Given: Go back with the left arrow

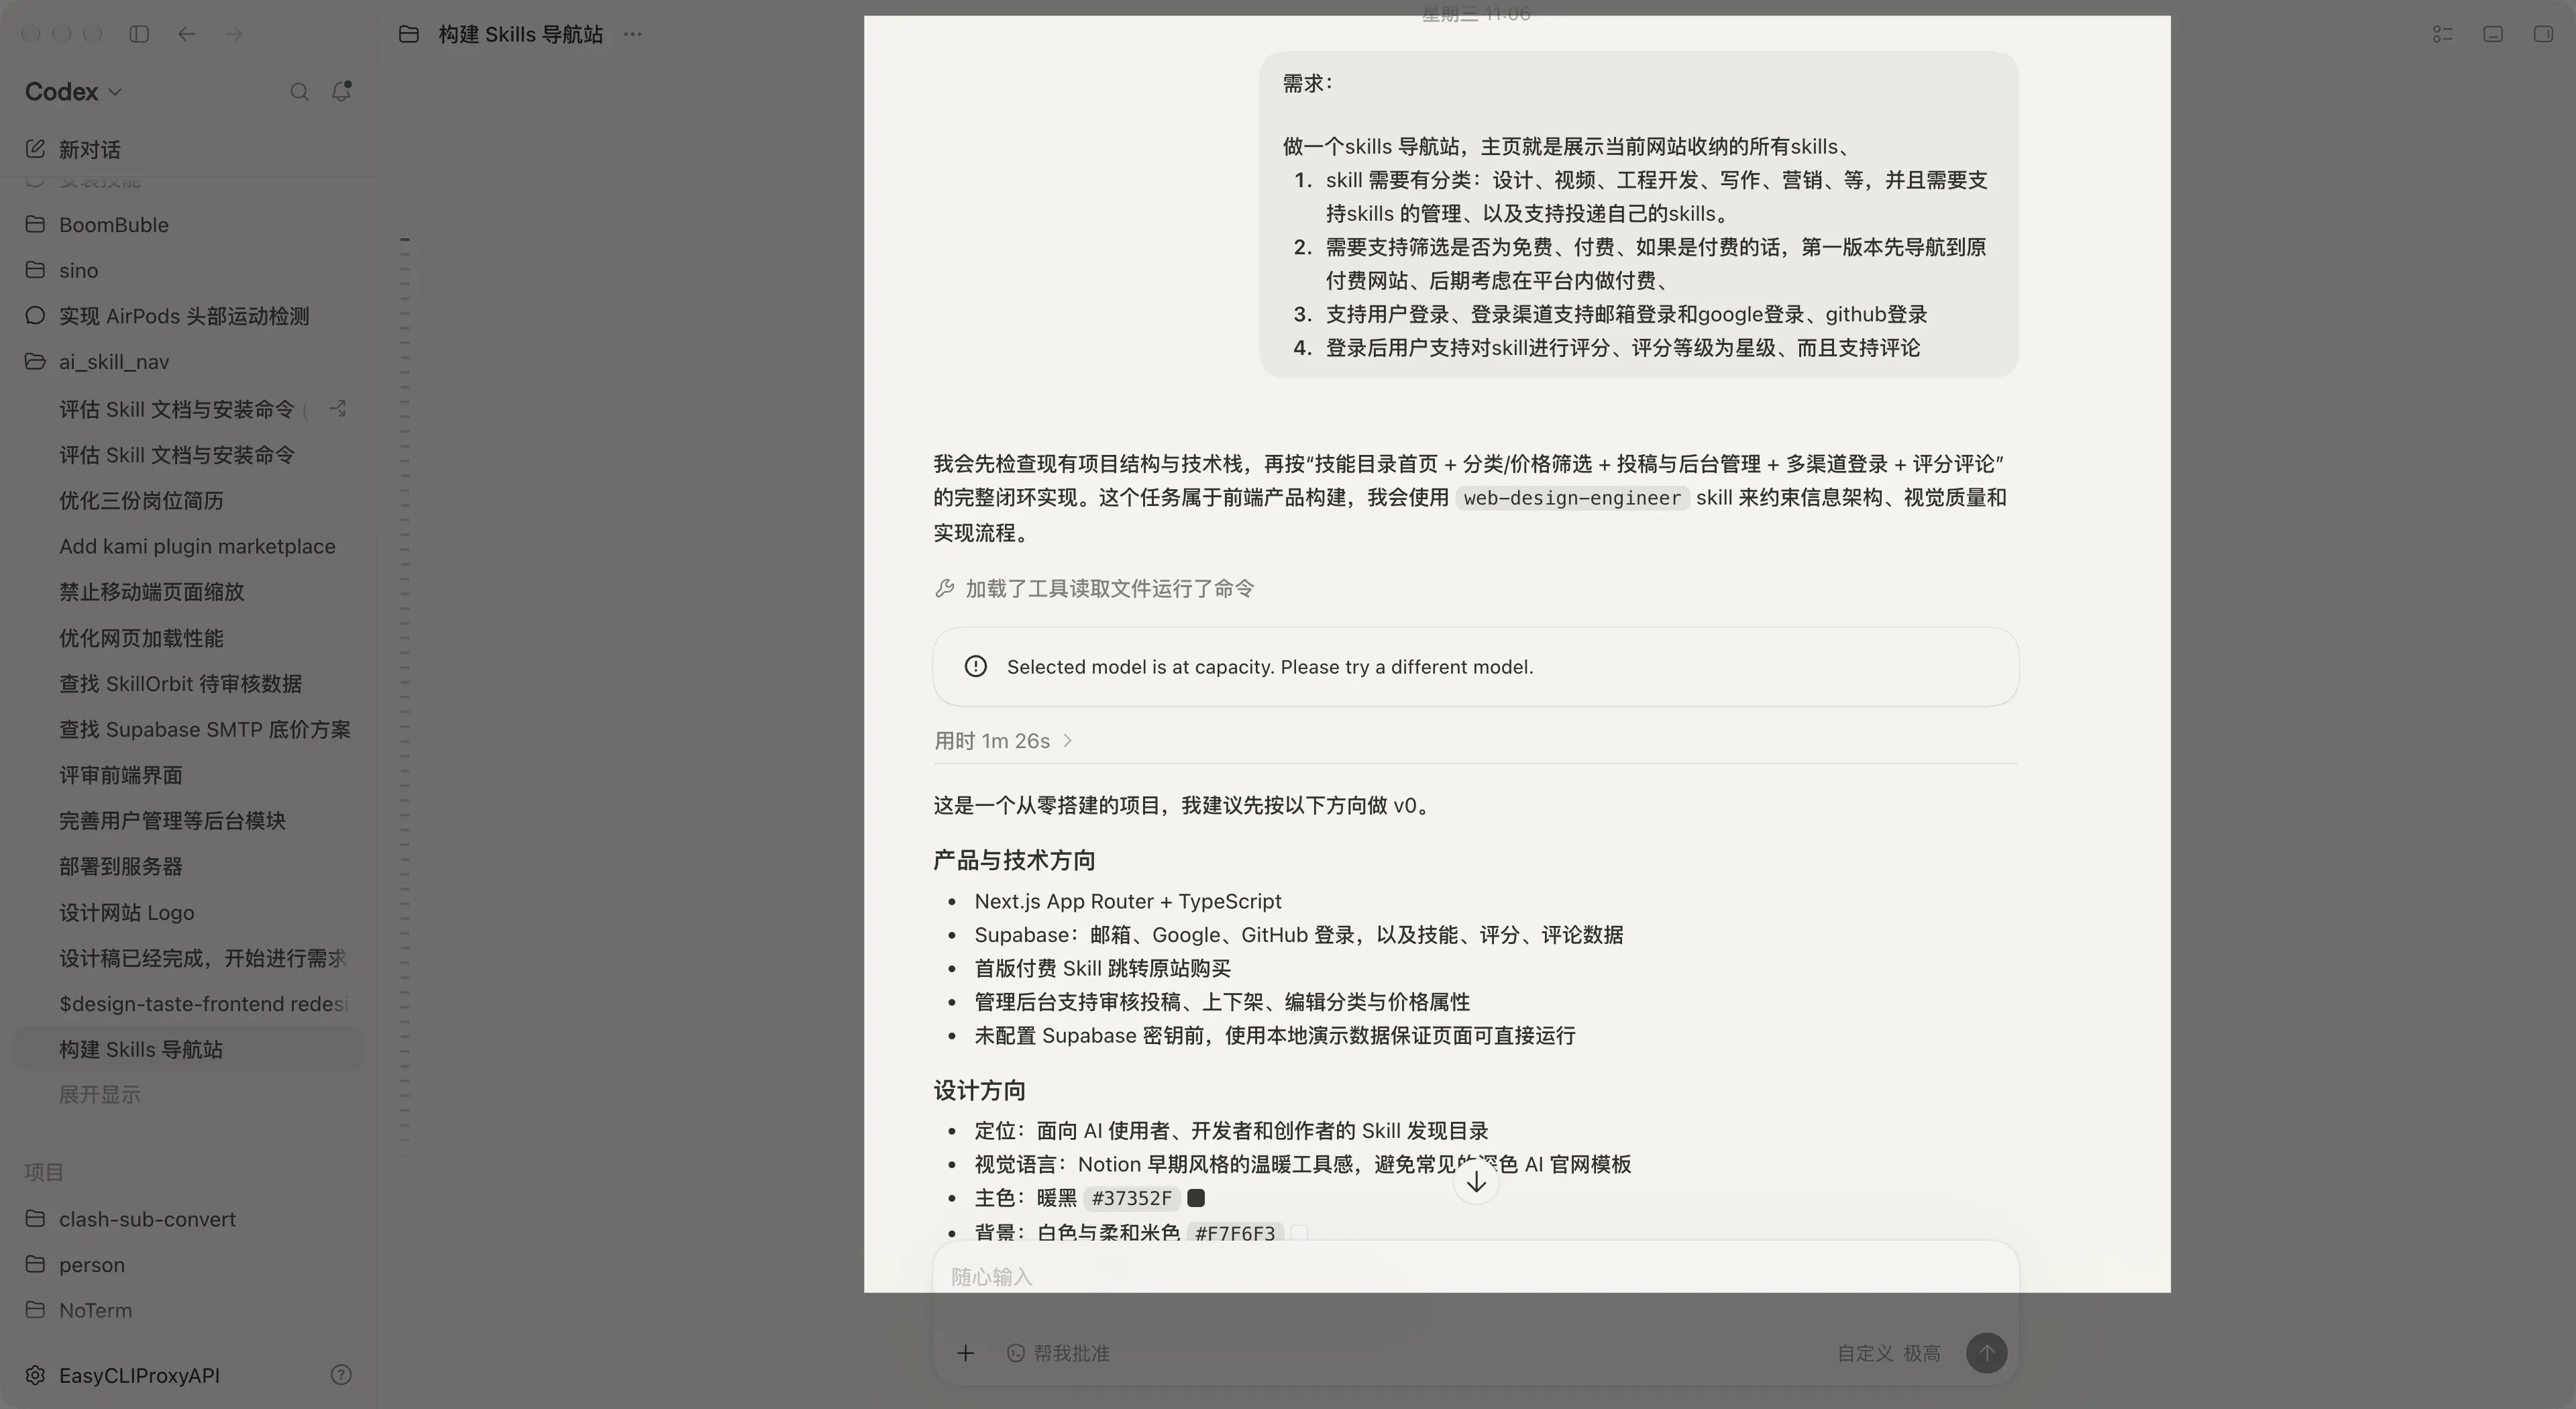Looking at the screenshot, I should (187, 34).
